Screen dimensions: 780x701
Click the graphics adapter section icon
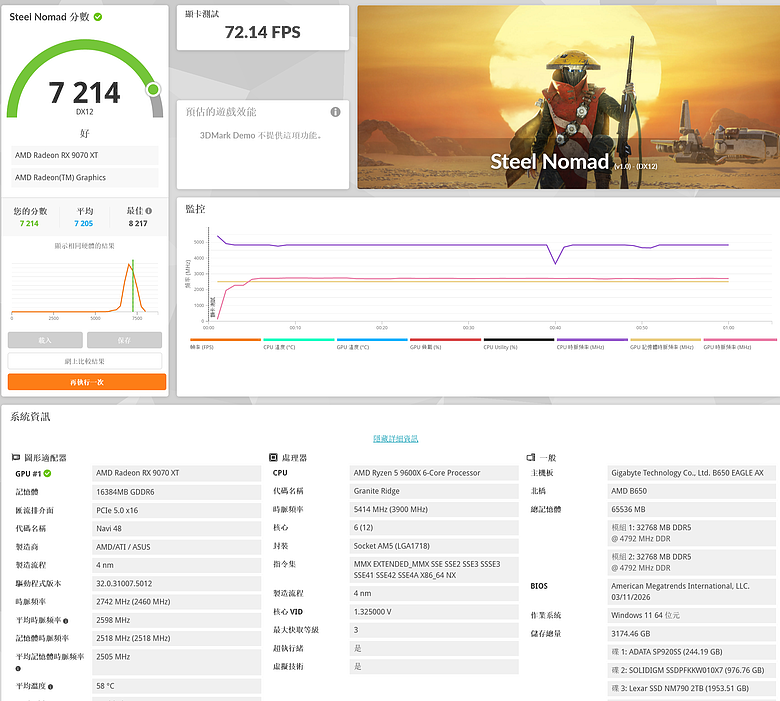16,457
